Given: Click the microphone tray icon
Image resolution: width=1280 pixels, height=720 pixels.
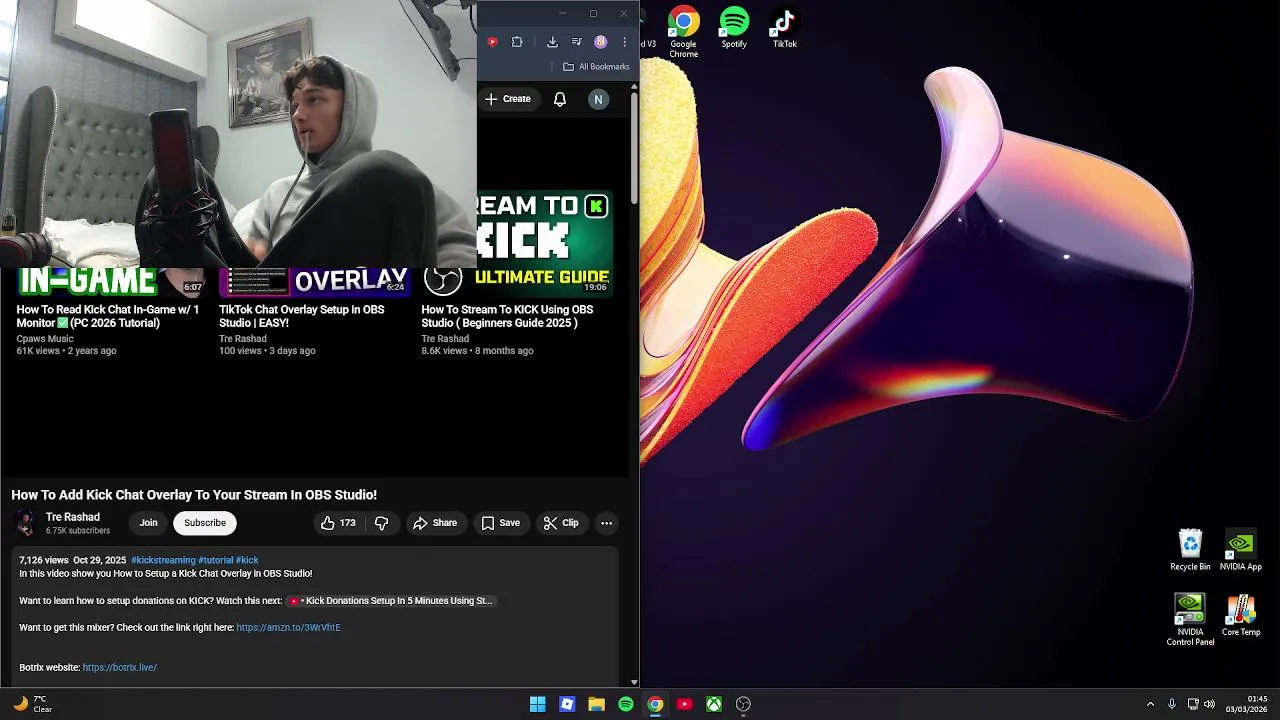Looking at the screenshot, I should pos(1172,704).
